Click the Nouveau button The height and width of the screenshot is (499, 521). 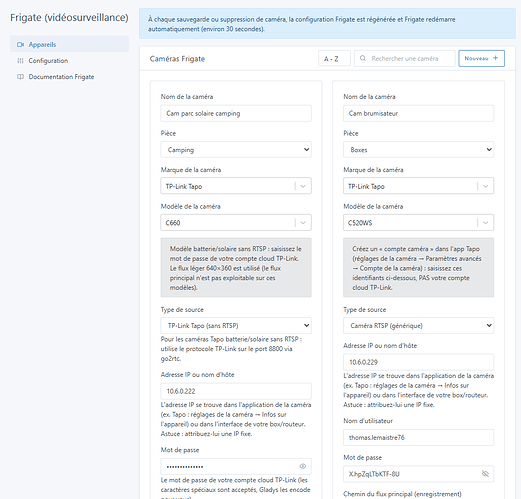[x=481, y=58]
